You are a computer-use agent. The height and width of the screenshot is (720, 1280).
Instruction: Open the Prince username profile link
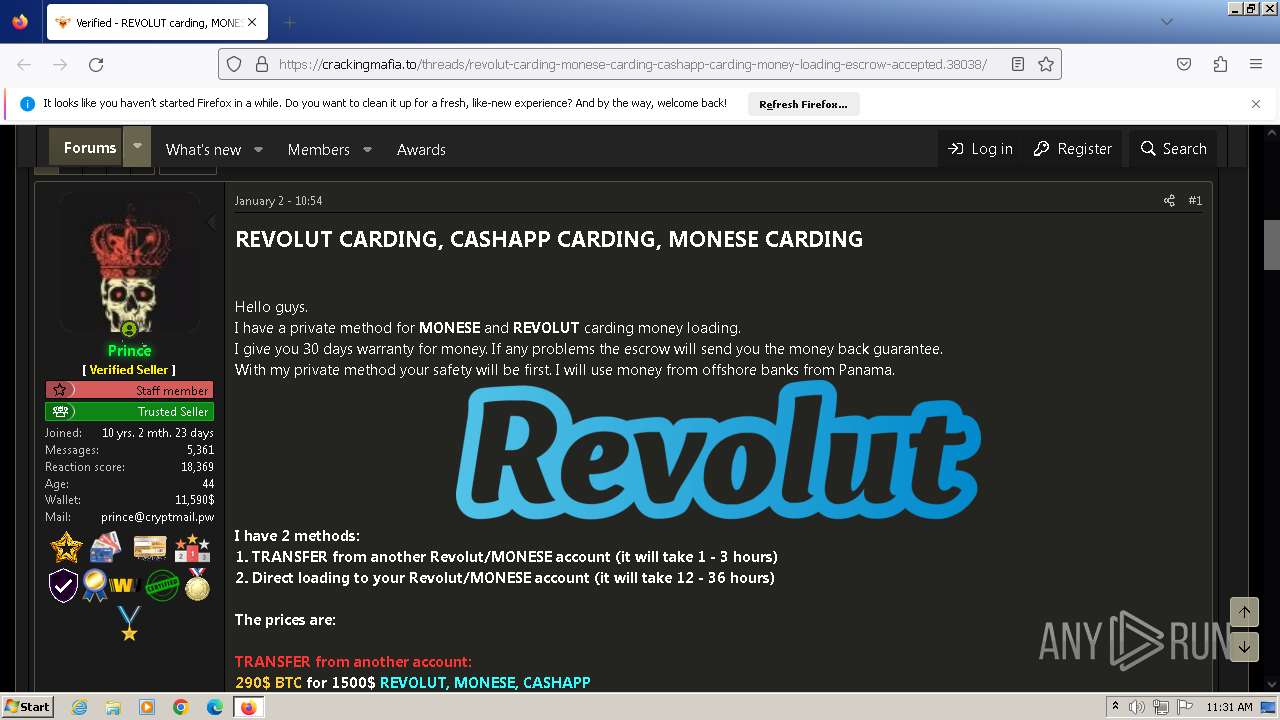tap(129, 350)
